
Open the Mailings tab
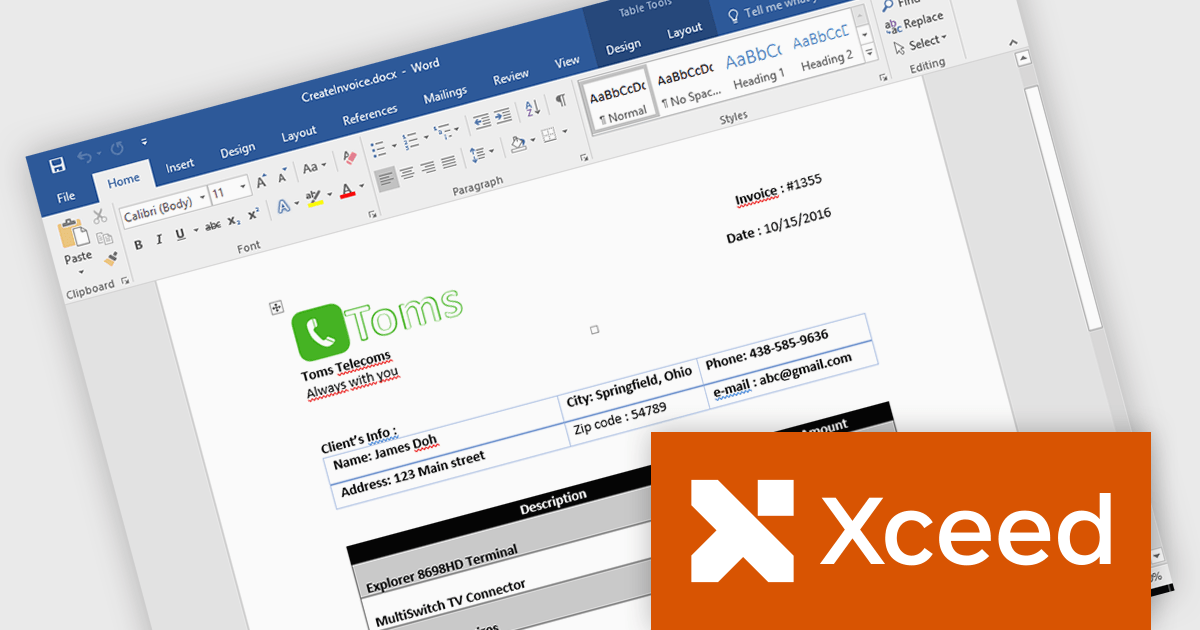point(445,95)
